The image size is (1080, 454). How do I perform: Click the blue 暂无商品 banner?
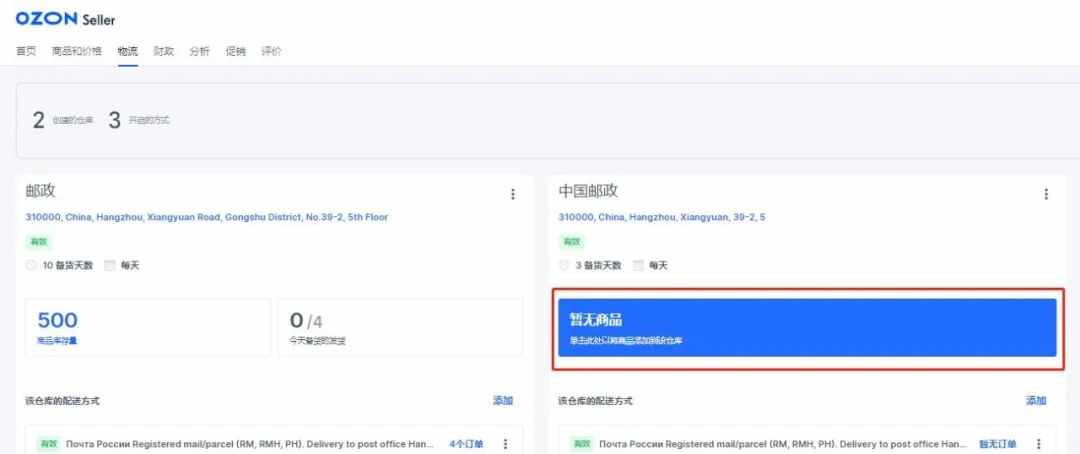click(807, 327)
